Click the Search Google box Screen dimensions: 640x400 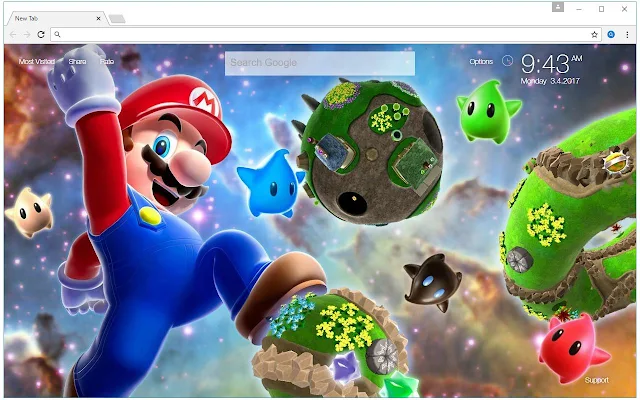tap(320, 63)
